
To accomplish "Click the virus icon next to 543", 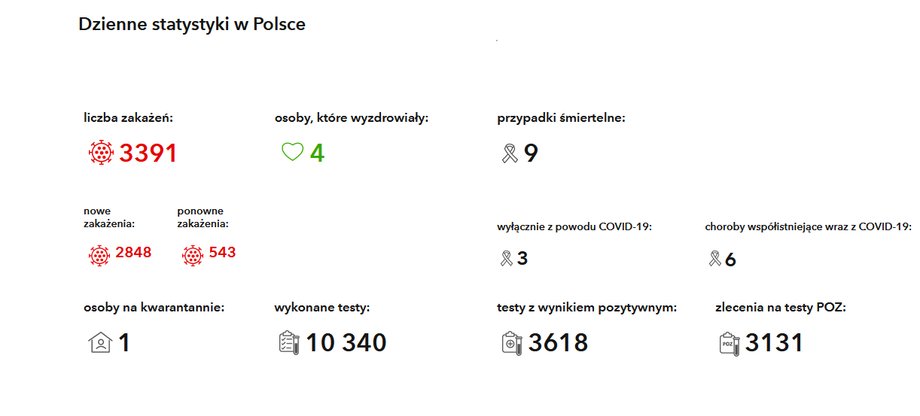I will click(x=192, y=256).
